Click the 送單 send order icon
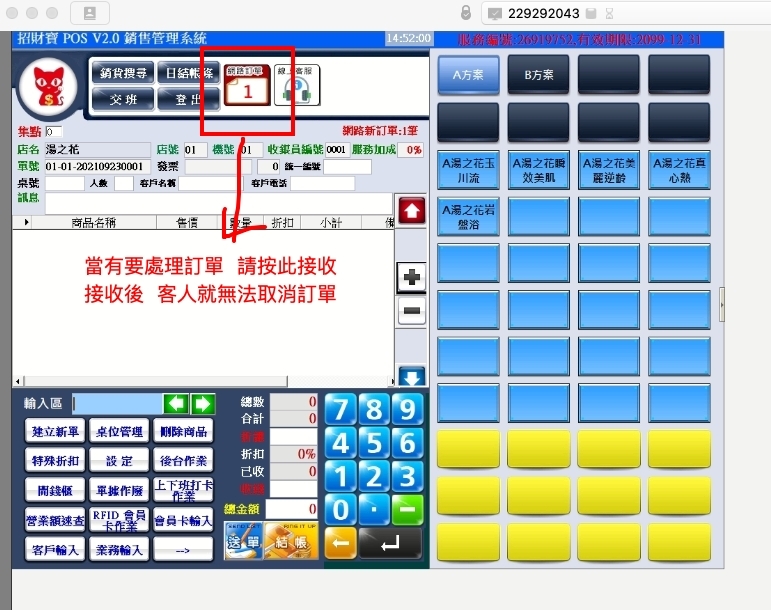The width and height of the screenshot is (771, 610). tap(243, 541)
